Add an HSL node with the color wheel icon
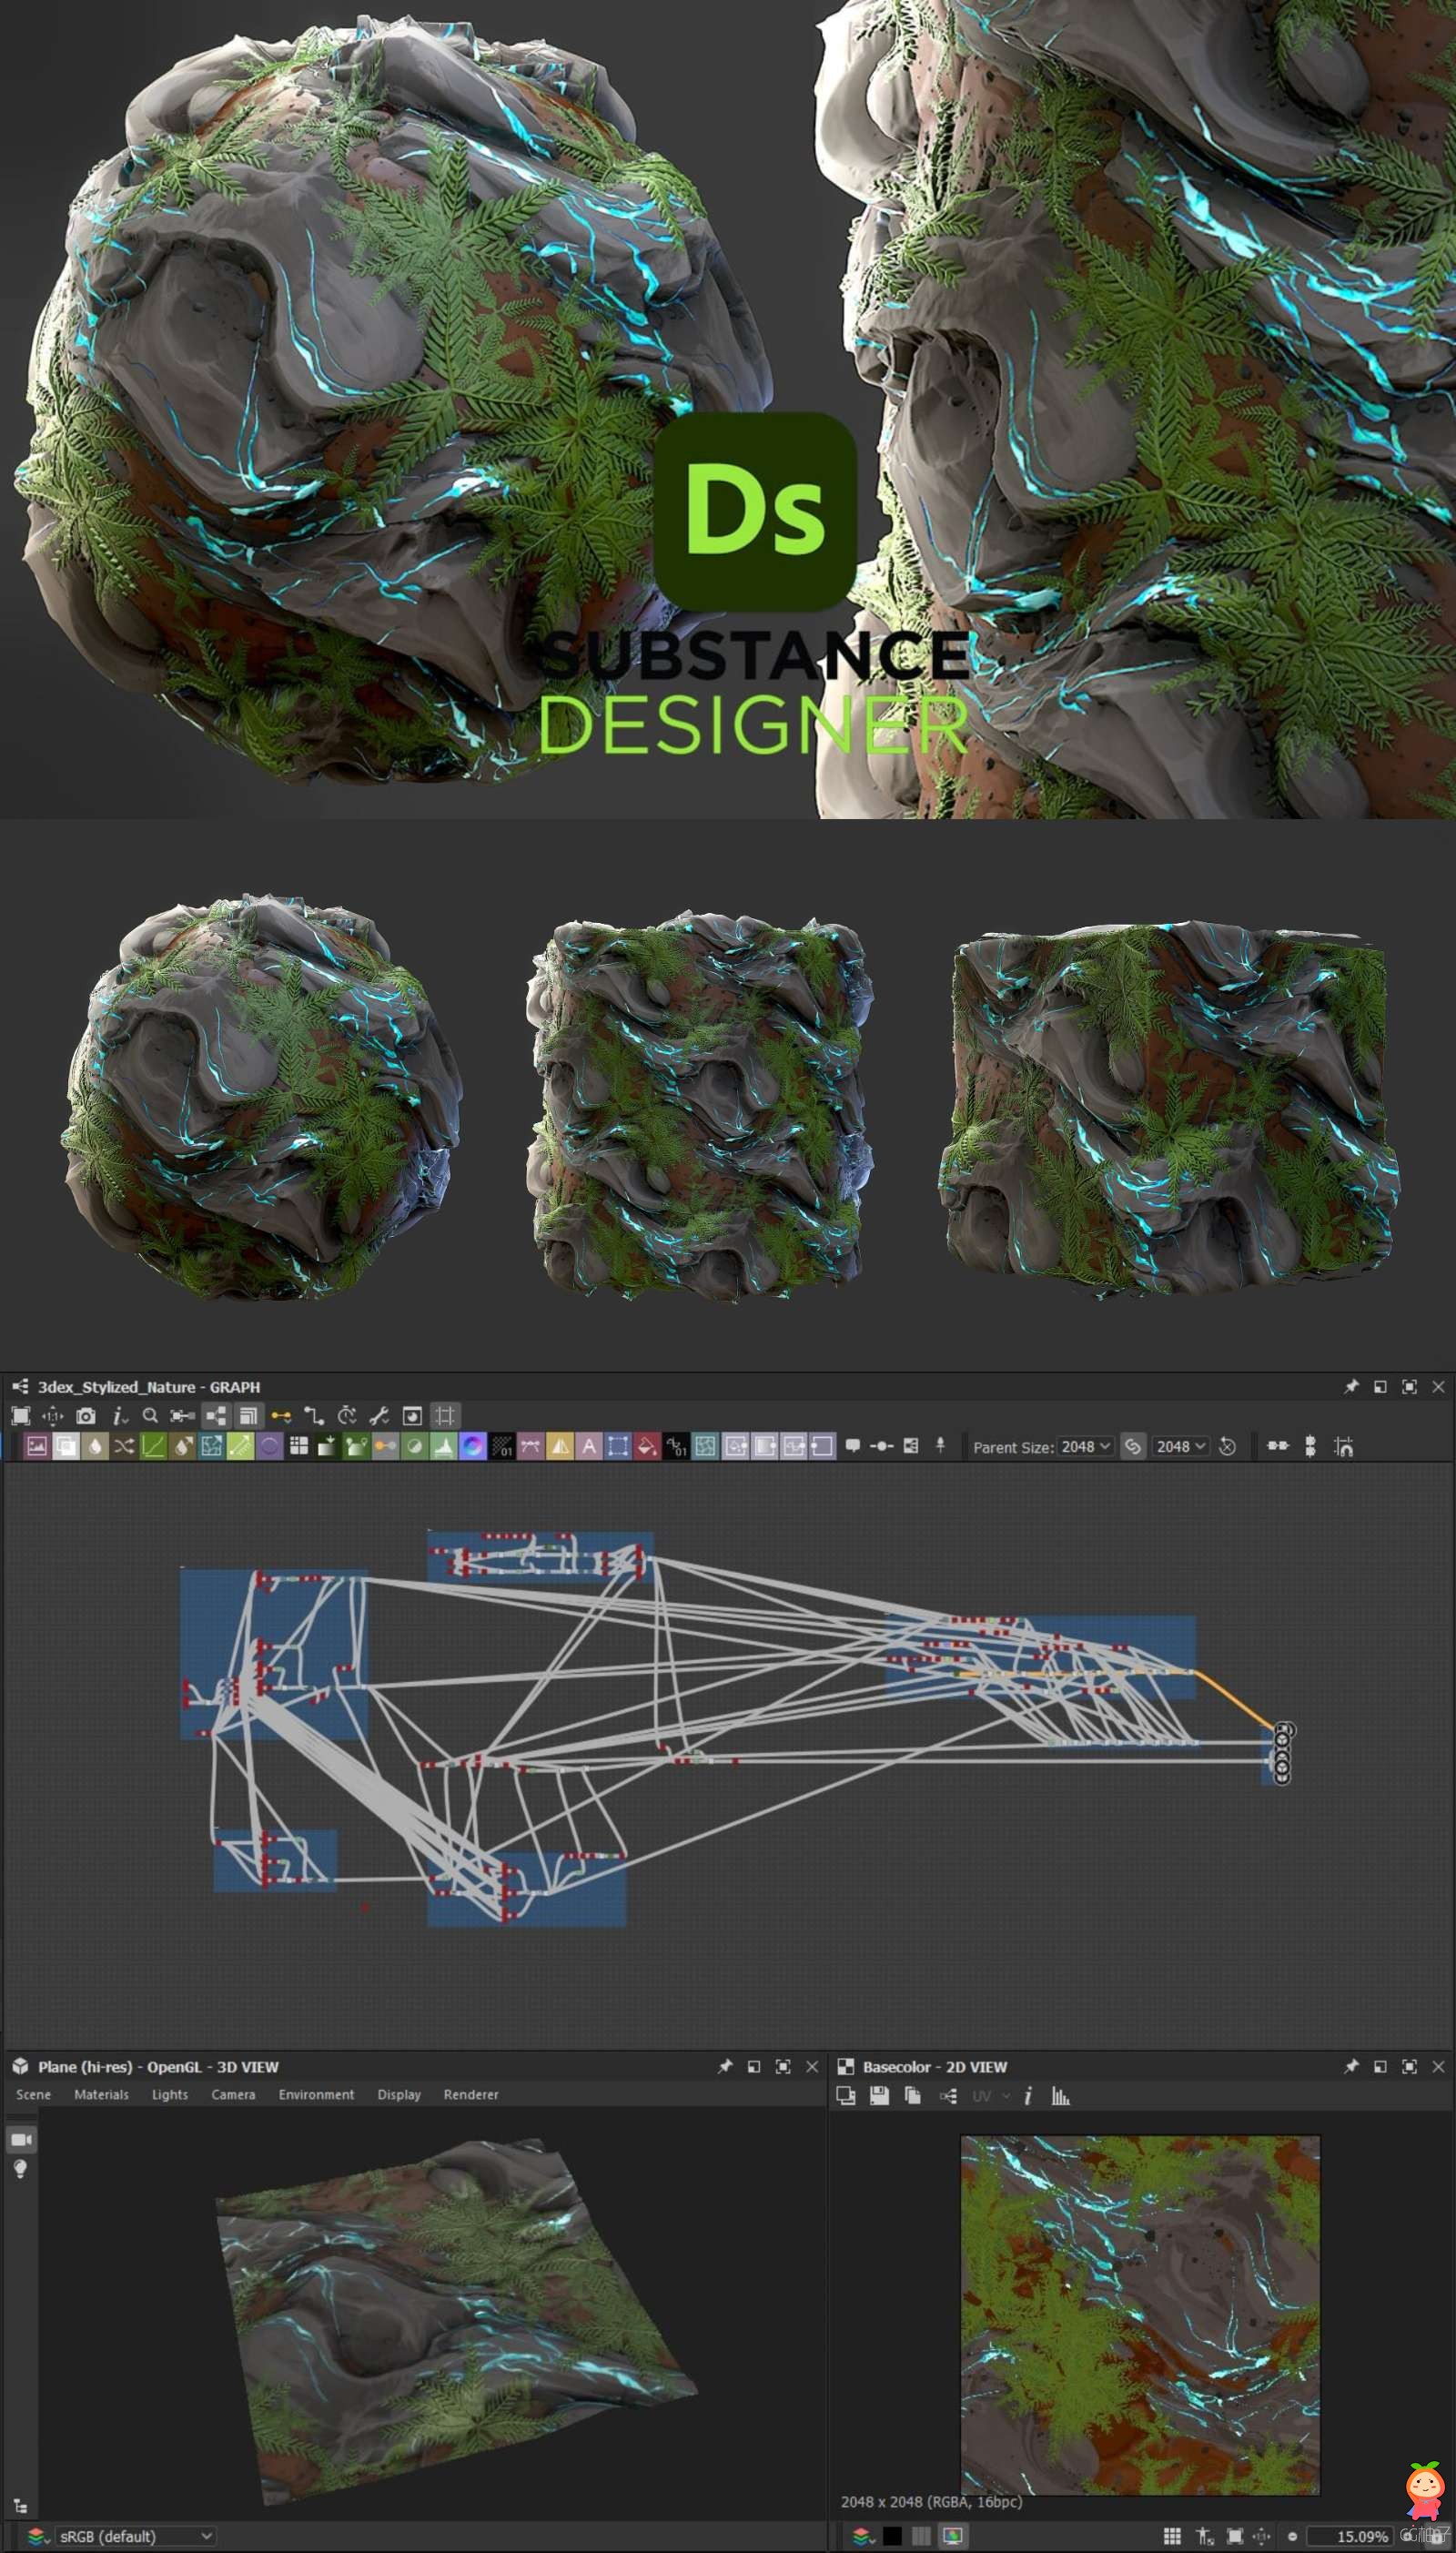The height and width of the screenshot is (2553, 1456). [472, 1447]
